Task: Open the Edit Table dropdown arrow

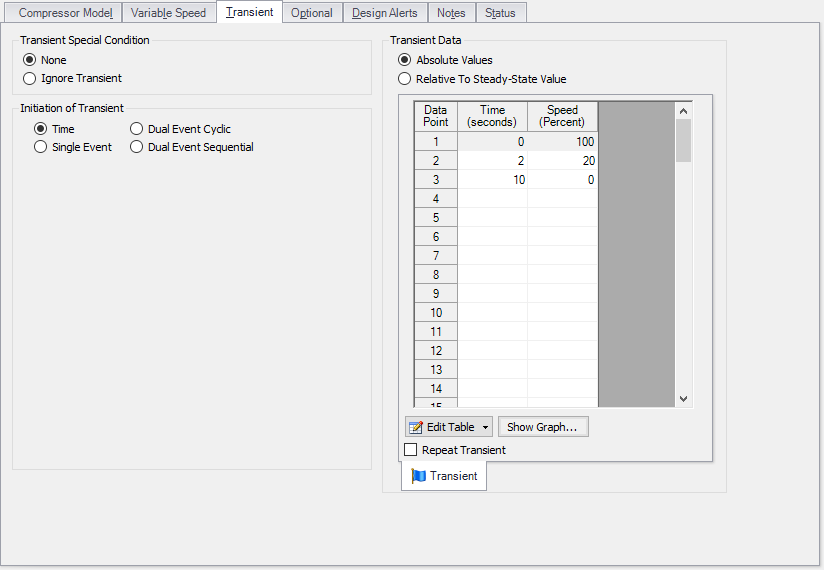Action: coord(485,427)
